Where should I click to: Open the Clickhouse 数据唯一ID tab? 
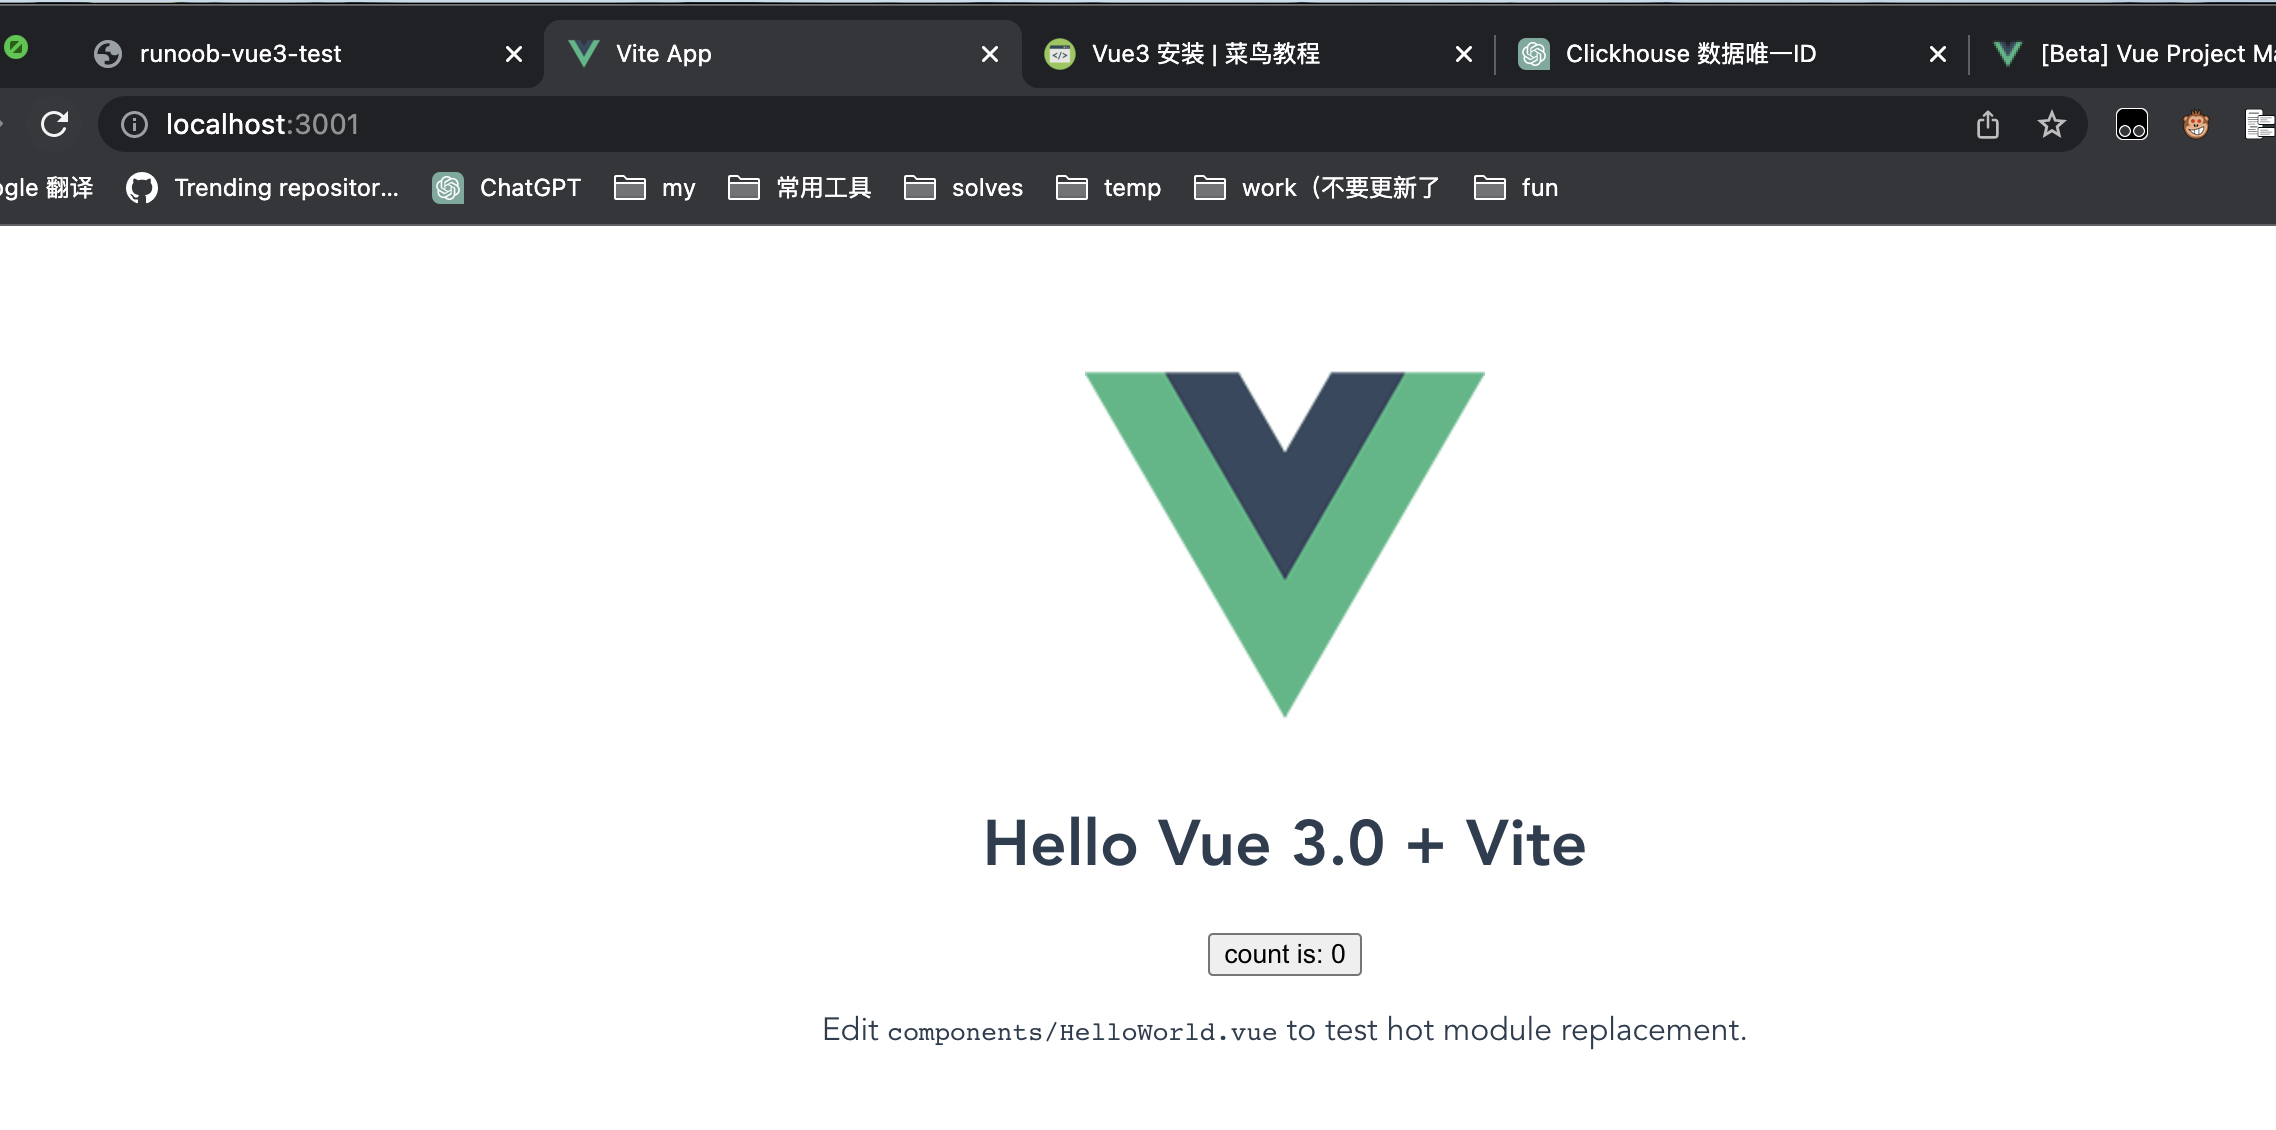click(1731, 54)
